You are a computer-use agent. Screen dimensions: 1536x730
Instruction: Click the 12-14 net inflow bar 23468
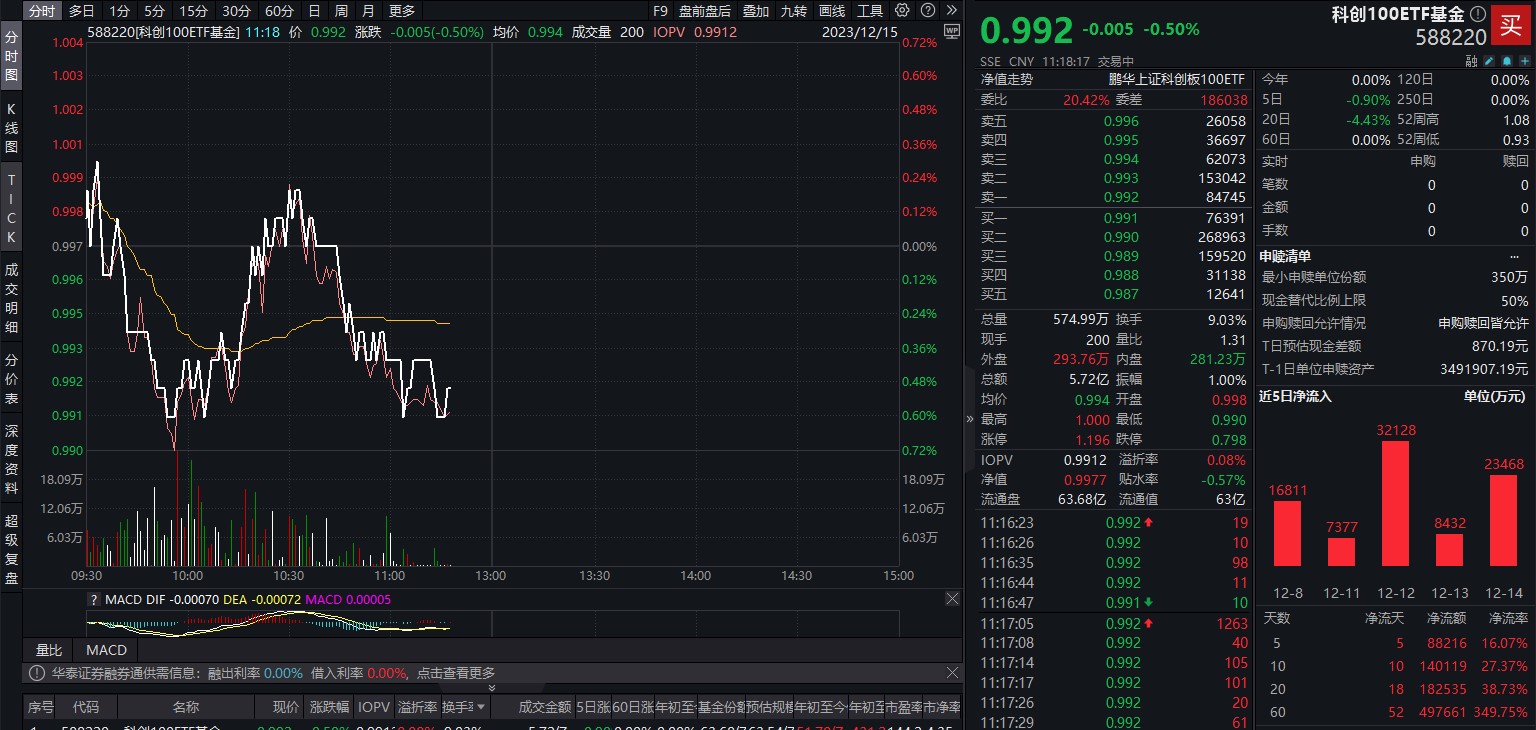1503,520
